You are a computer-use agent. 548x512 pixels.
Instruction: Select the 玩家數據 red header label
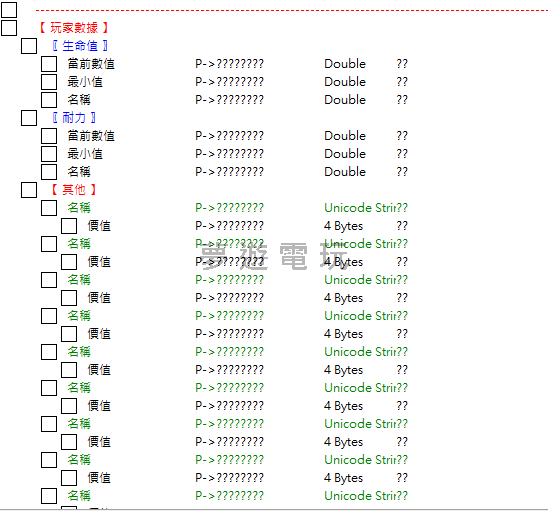pos(74,28)
